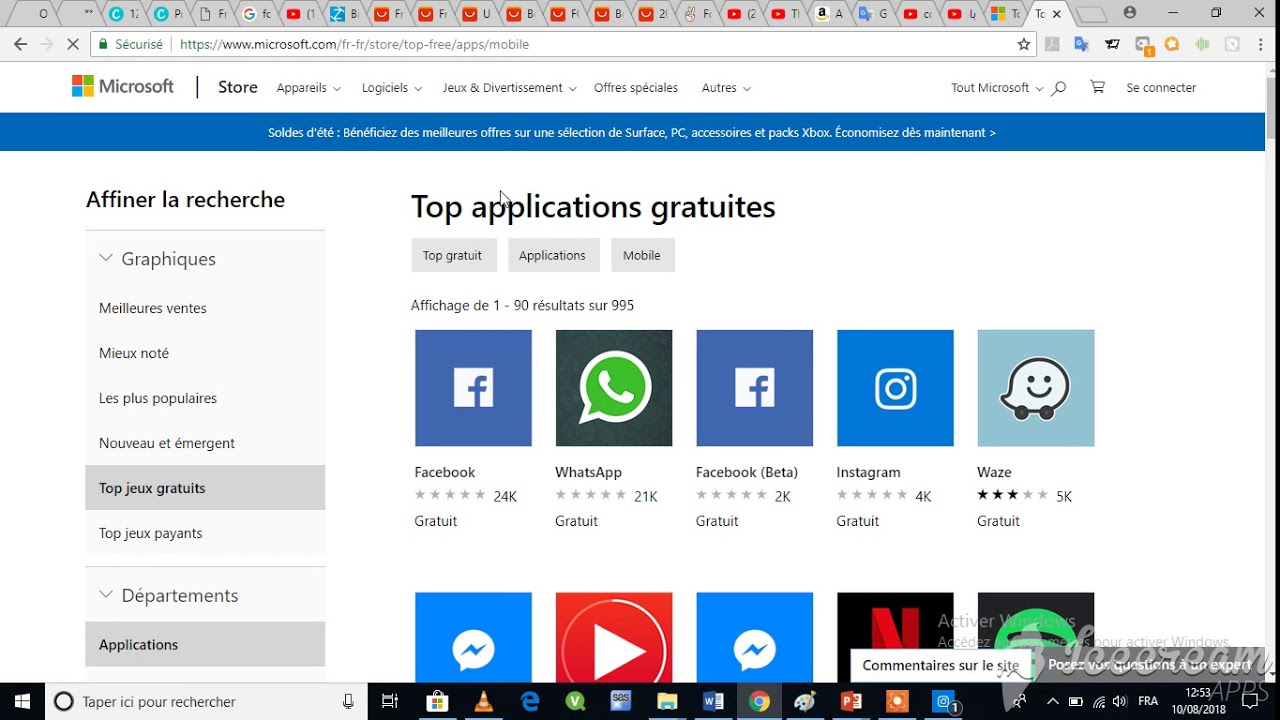This screenshot has width=1280, height=720.
Task: Open the red play-button app tile
Action: click(x=614, y=637)
